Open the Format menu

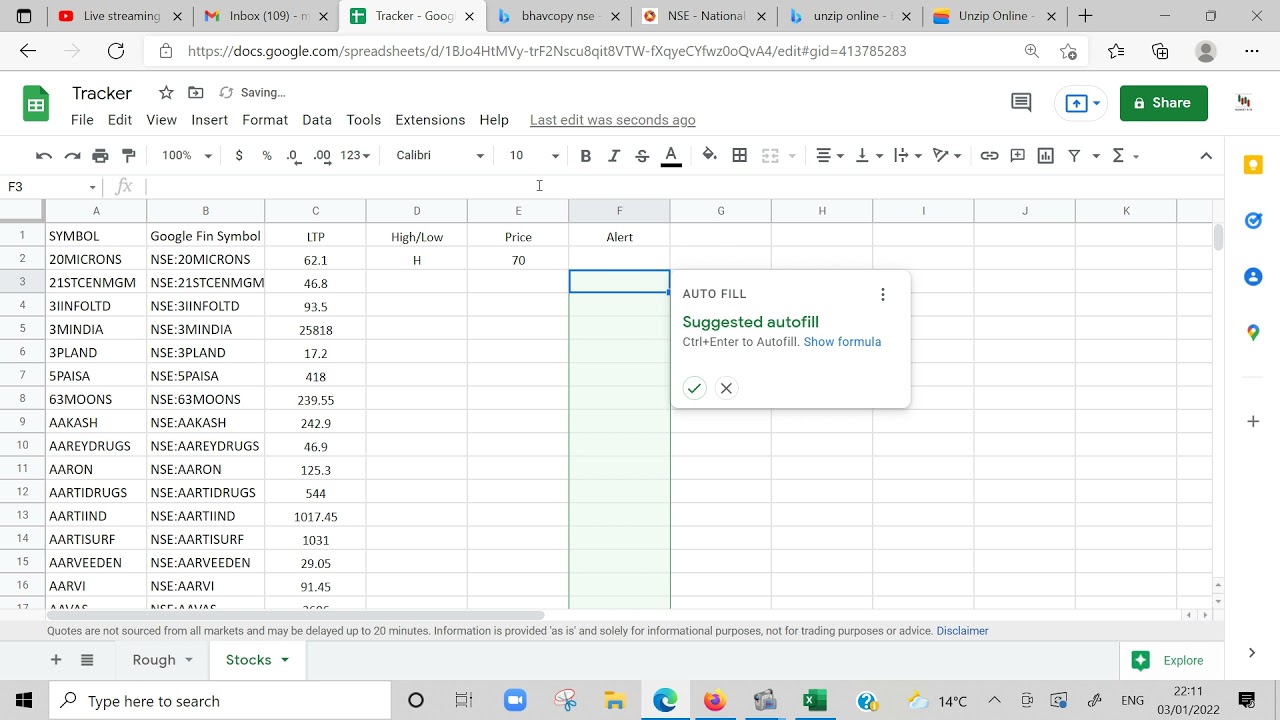coord(265,120)
